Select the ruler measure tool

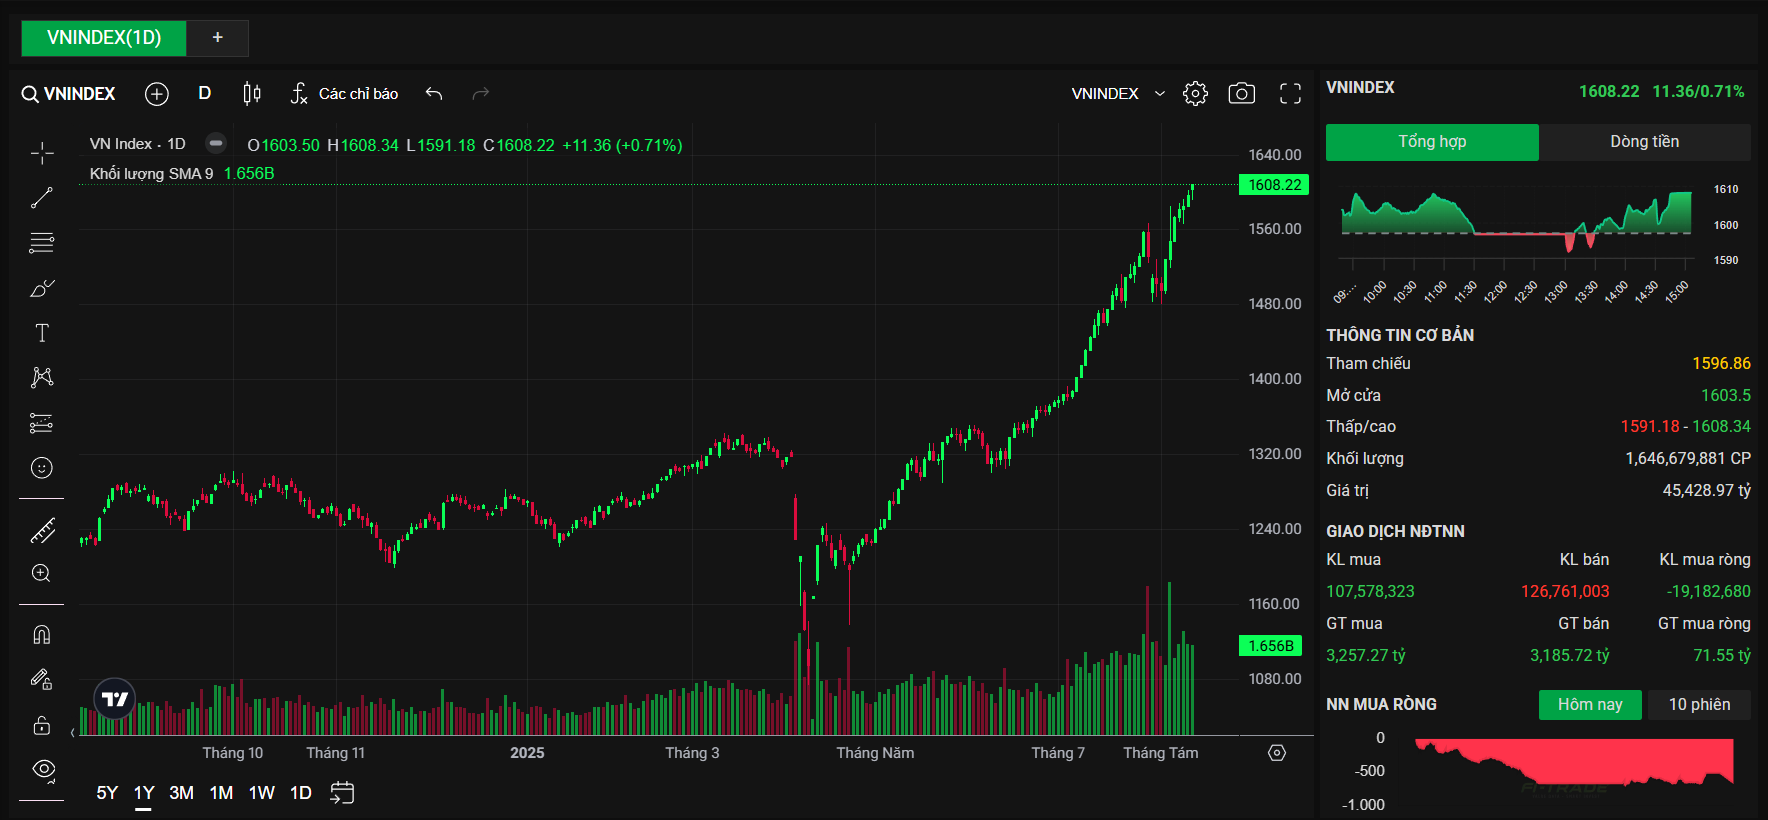(x=42, y=530)
